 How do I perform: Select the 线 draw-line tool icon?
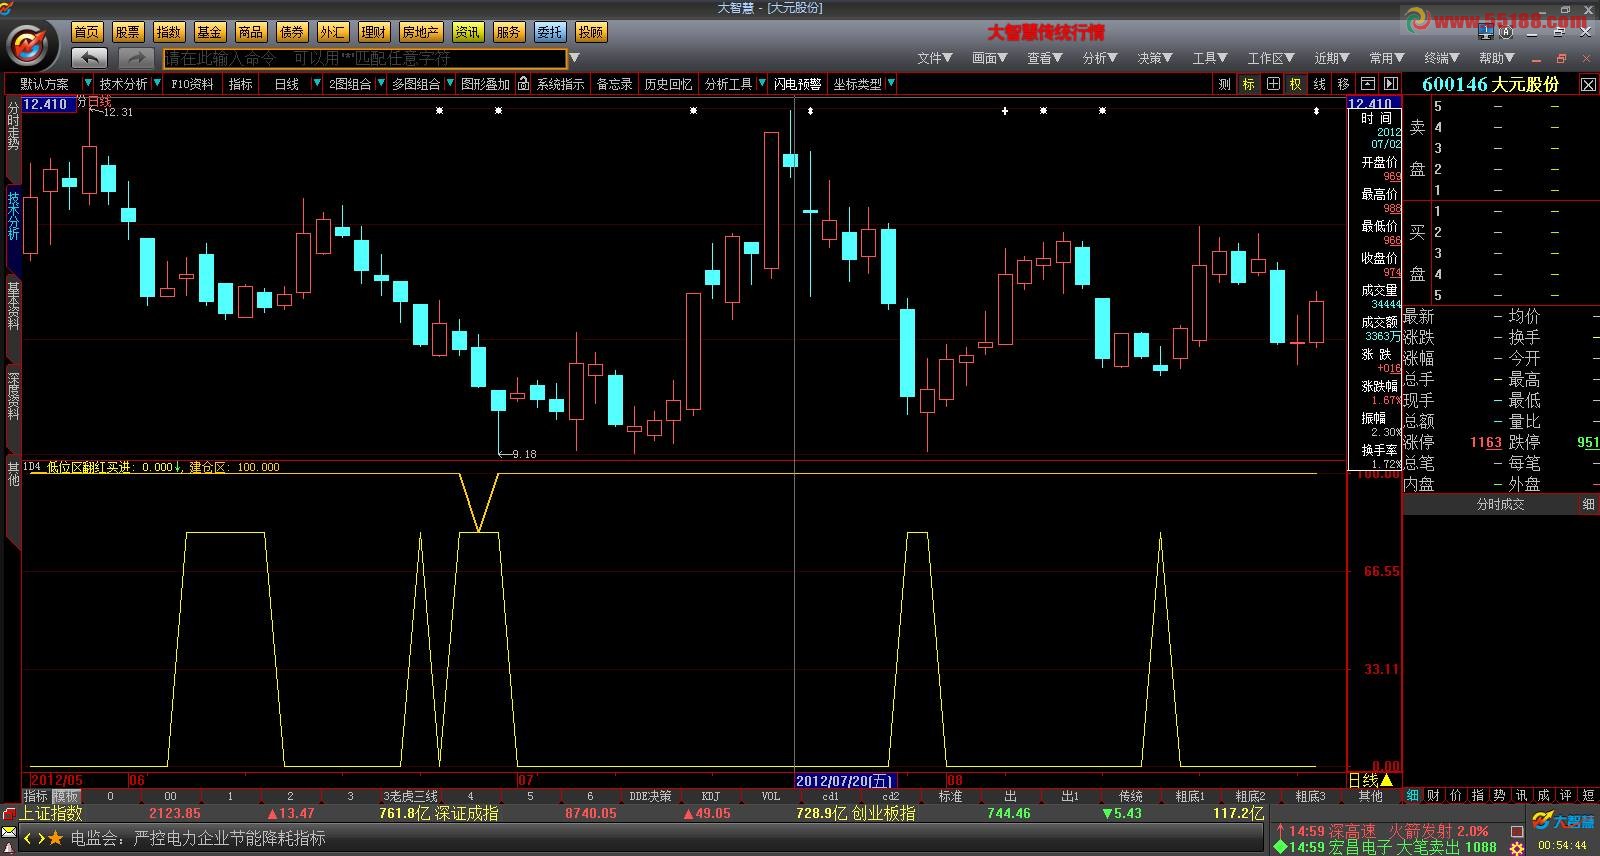click(x=1320, y=84)
